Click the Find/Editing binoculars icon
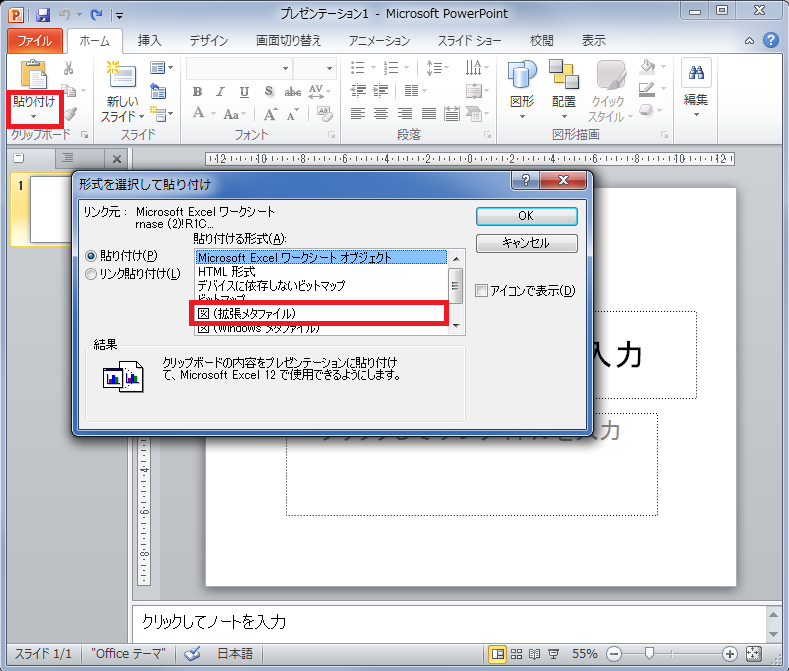The image size is (789, 671). 696,74
